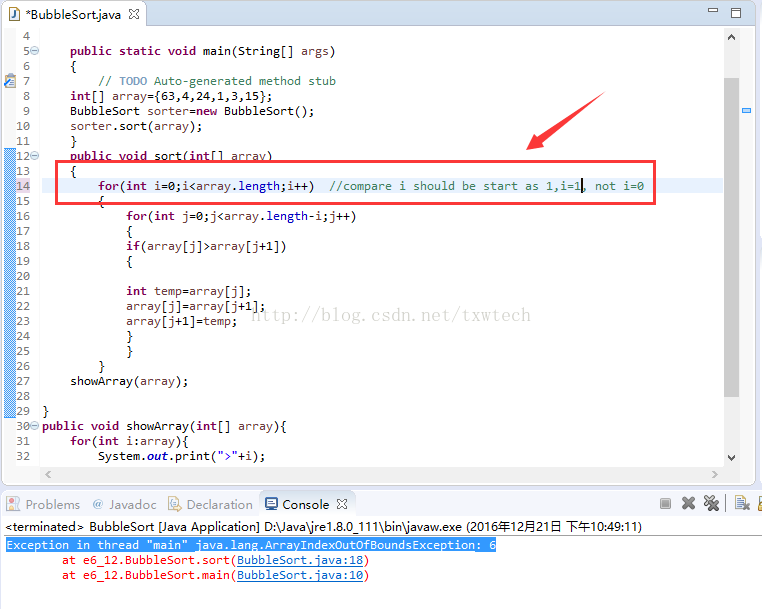762x609 pixels.
Task: Select the Console view tab
Action: tap(297, 505)
